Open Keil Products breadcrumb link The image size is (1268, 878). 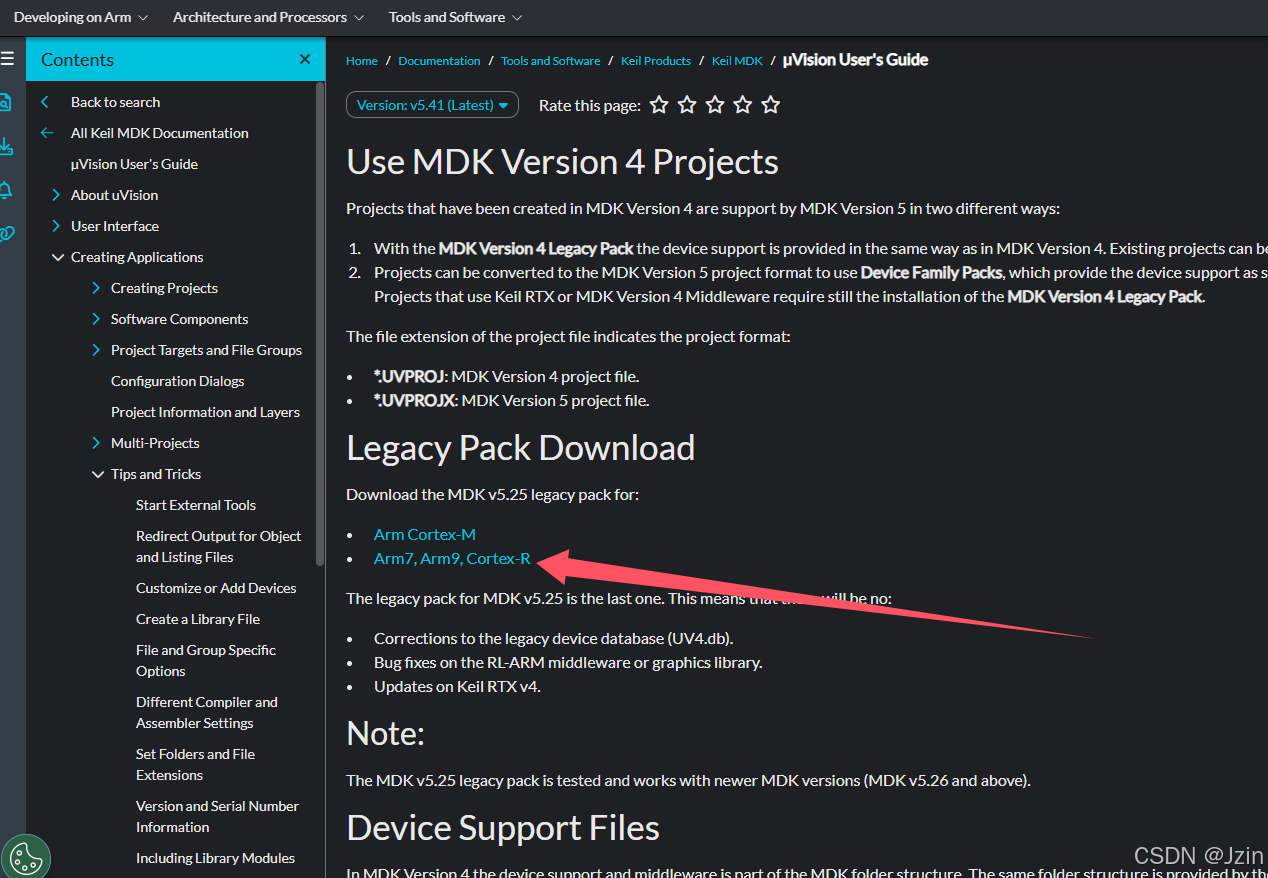[x=656, y=61]
